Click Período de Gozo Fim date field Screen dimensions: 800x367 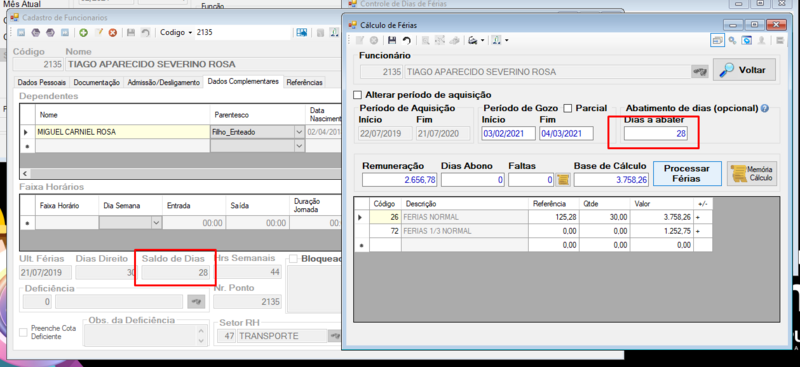566,134
